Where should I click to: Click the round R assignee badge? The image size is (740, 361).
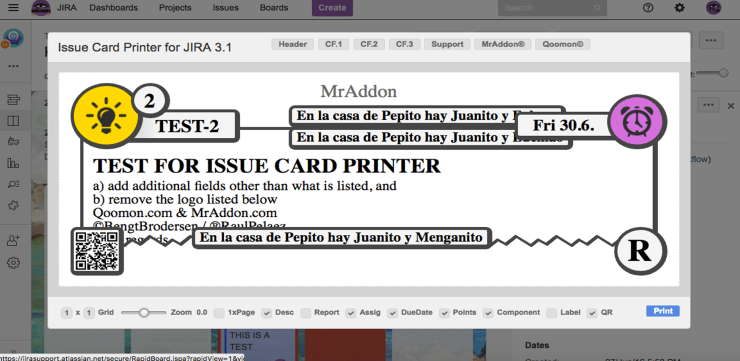(640, 252)
